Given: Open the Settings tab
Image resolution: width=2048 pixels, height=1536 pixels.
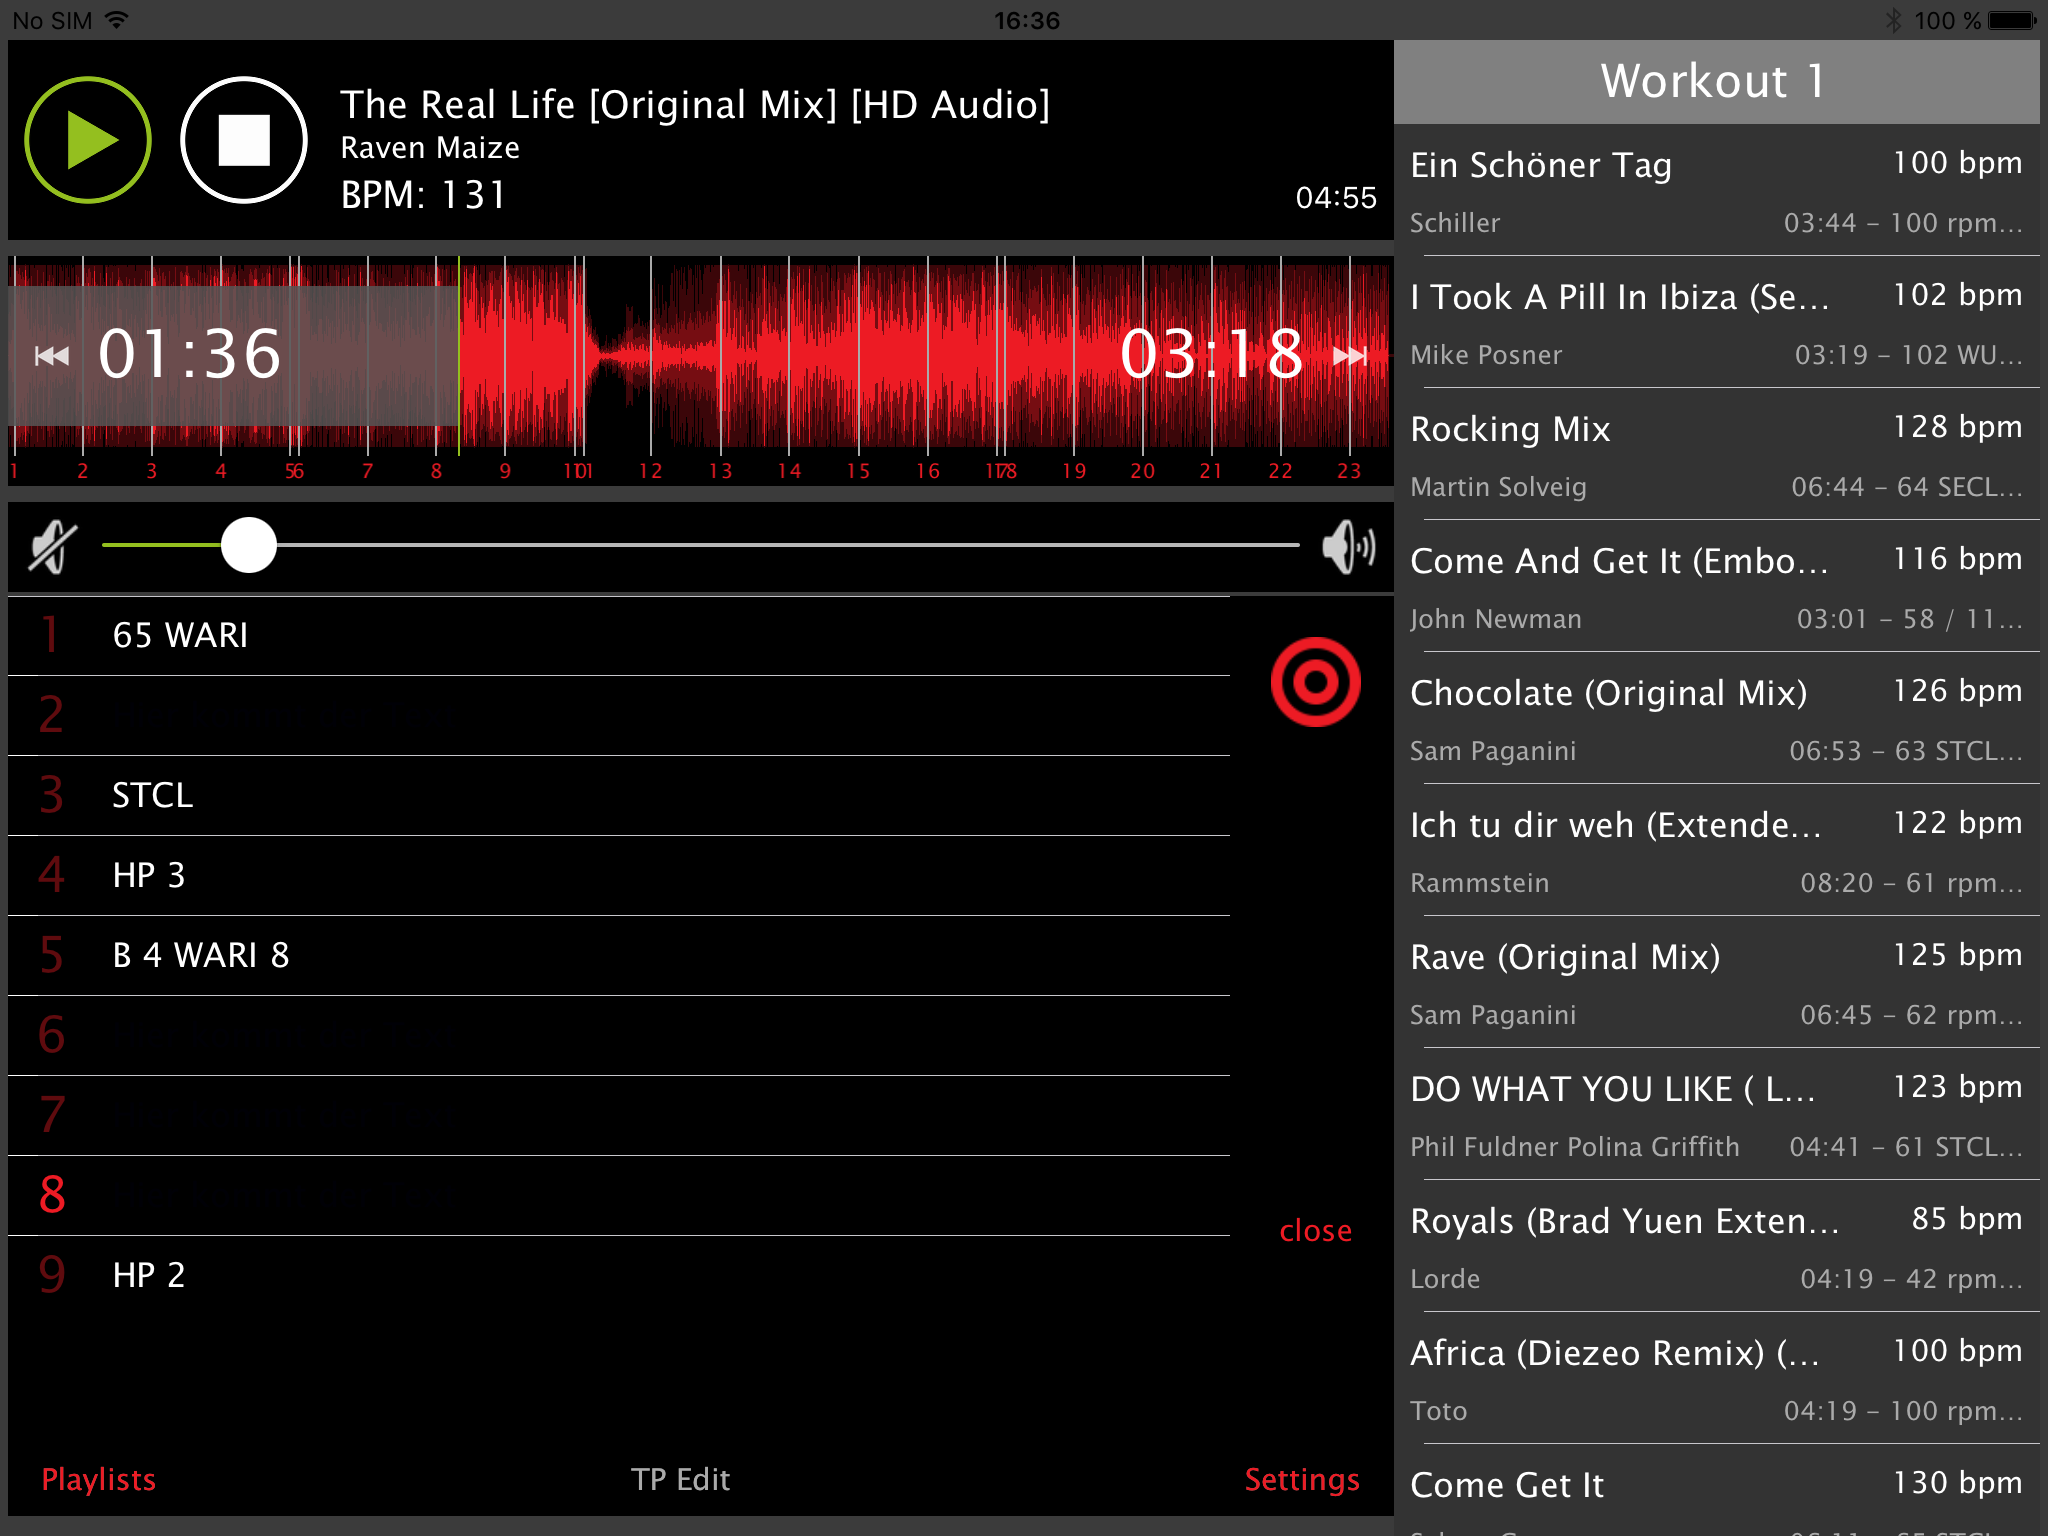Looking at the screenshot, I should click(x=1301, y=1479).
